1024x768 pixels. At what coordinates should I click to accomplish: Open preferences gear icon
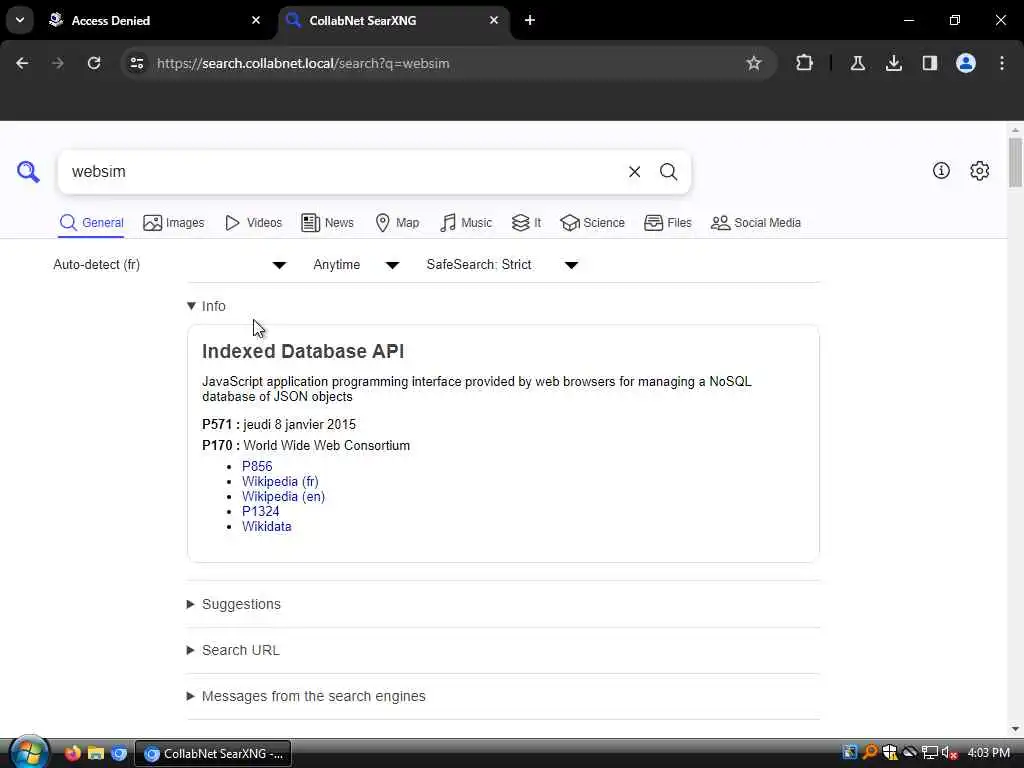[x=980, y=170]
